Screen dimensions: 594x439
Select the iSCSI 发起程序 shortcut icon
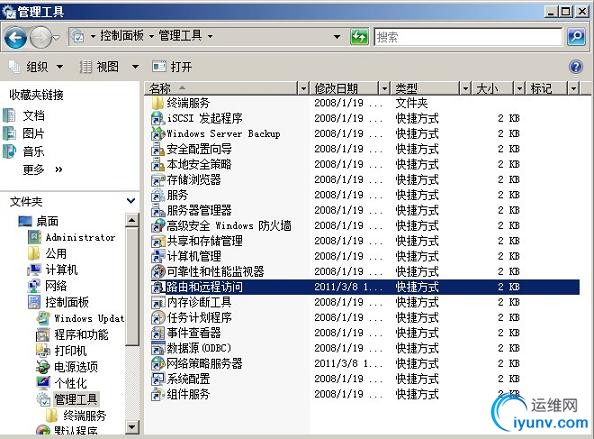[x=157, y=119]
